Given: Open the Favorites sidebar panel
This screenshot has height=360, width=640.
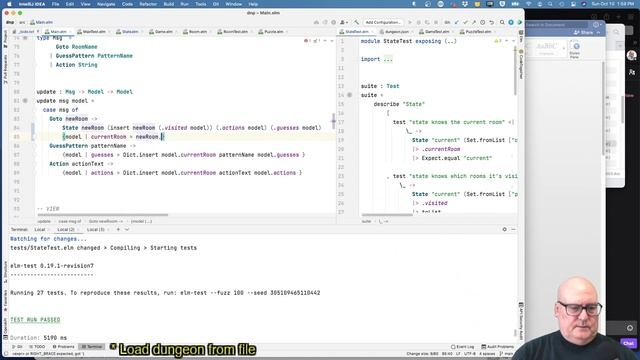Looking at the screenshot, I should click(x=5, y=300).
